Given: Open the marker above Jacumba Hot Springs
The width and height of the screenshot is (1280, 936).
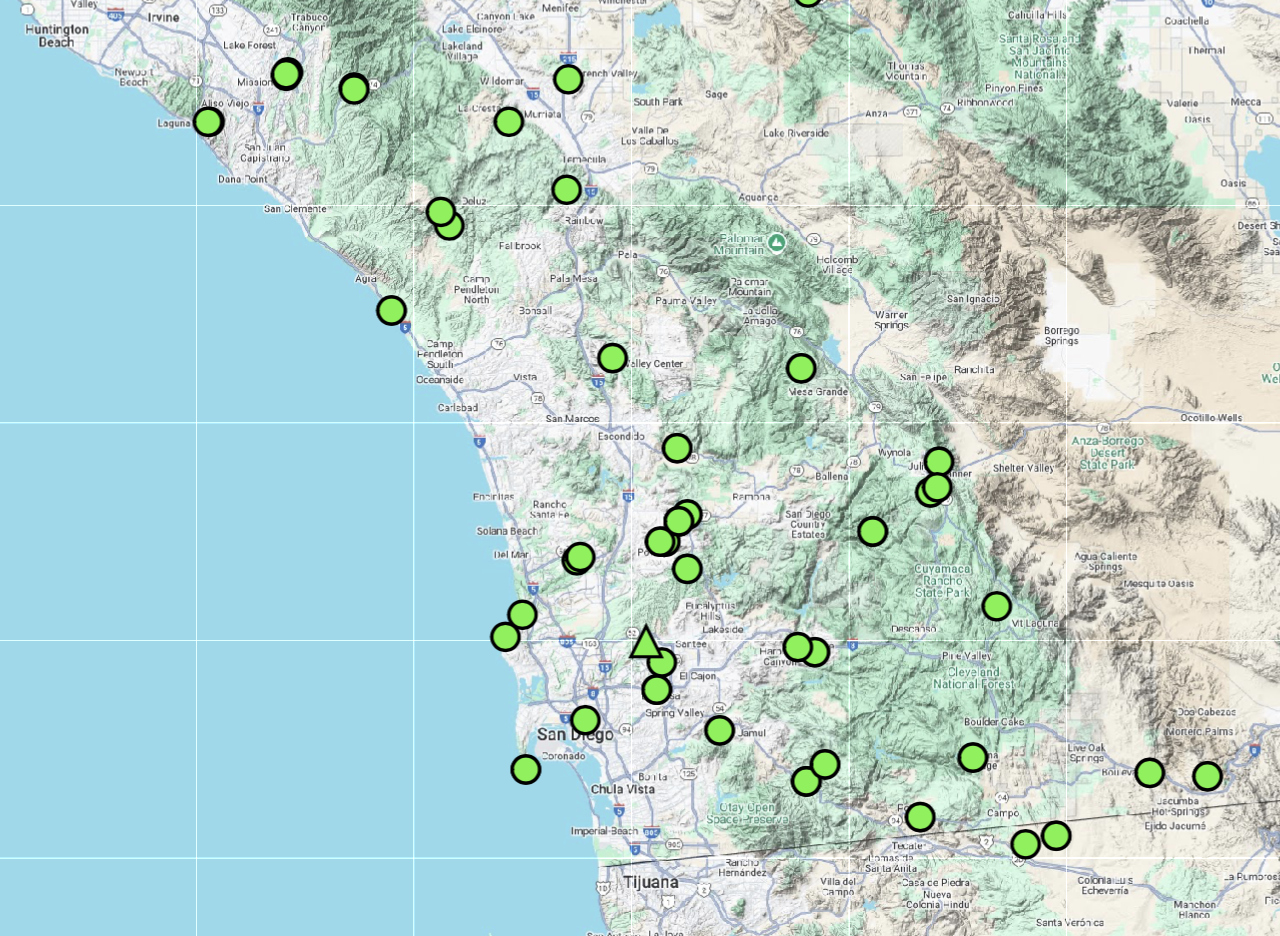Looking at the screenshot, I should [x=1207, y=776].
